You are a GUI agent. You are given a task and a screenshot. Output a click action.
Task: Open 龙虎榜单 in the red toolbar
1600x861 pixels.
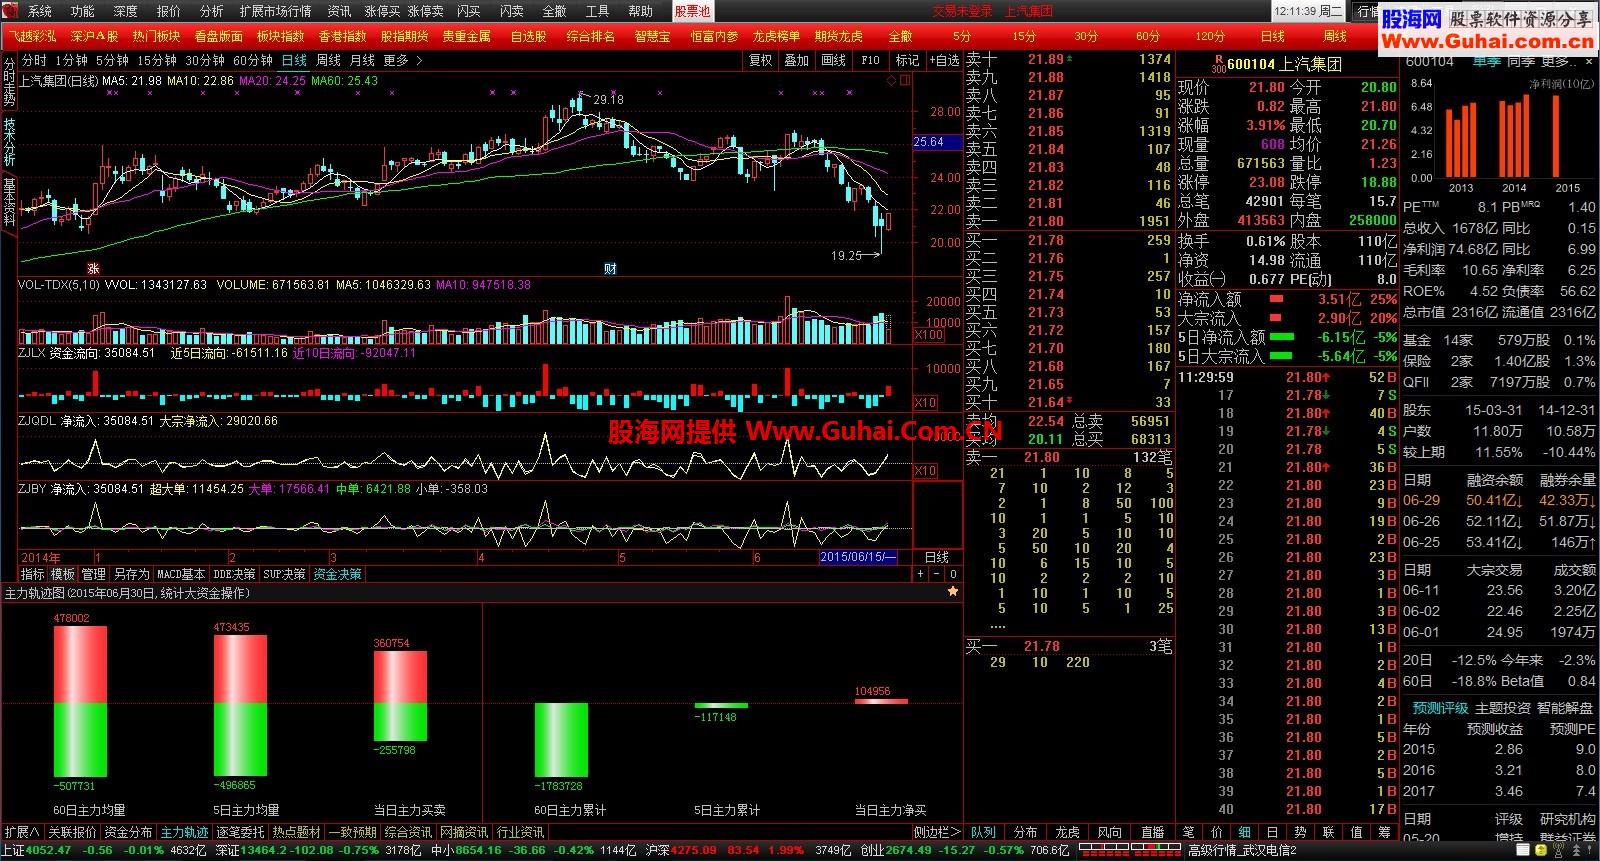click(x=776, y=36)
